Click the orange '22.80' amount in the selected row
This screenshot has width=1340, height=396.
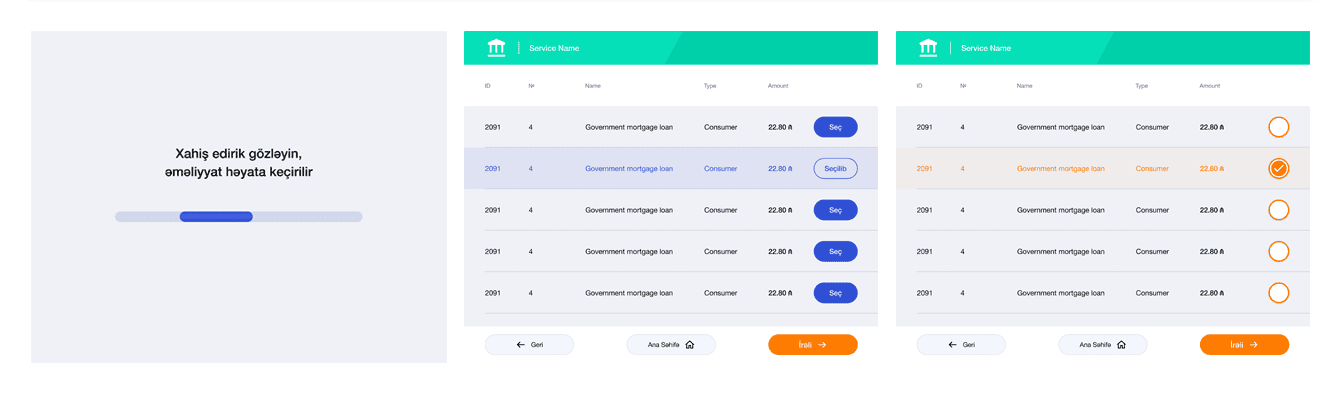1212,169
